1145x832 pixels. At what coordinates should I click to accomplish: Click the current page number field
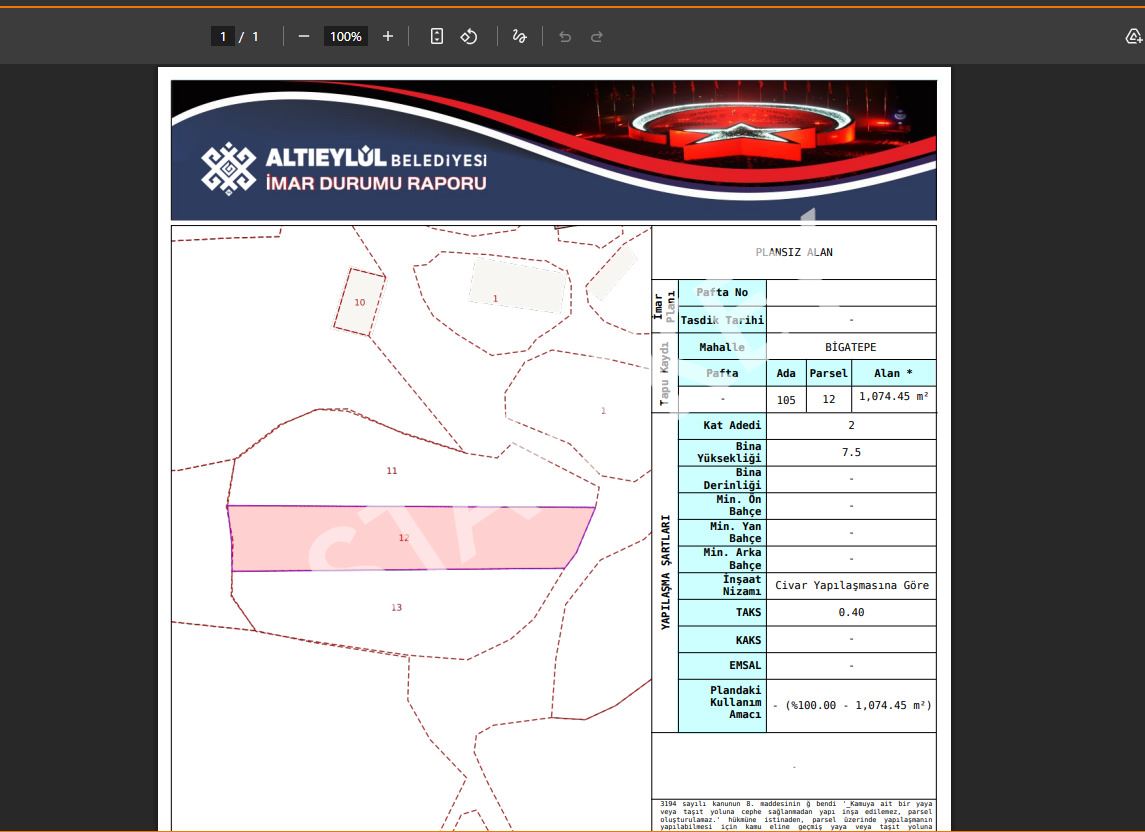(222, 36)
